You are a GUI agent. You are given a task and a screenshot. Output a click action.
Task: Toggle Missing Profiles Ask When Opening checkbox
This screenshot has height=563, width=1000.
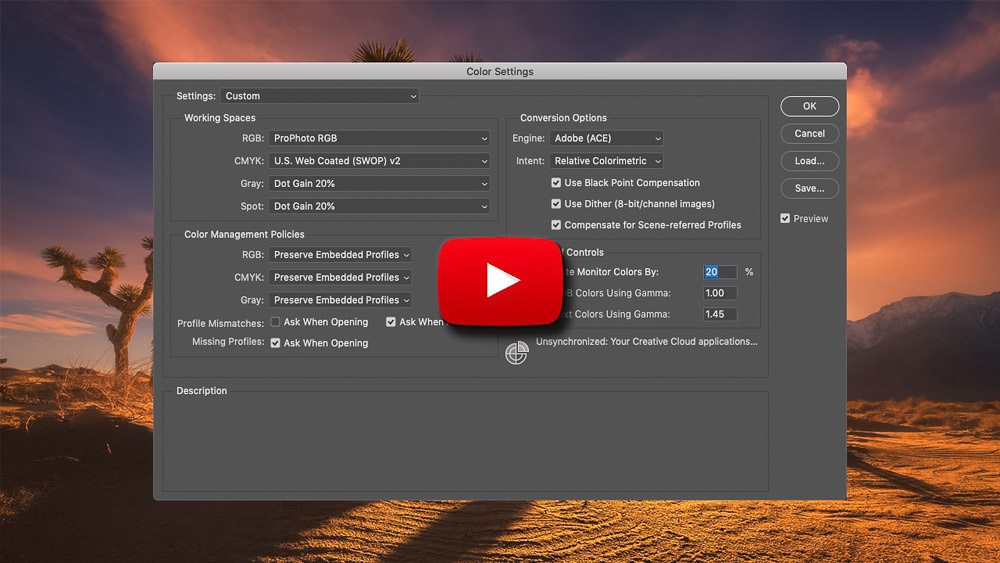click(276, 342)
